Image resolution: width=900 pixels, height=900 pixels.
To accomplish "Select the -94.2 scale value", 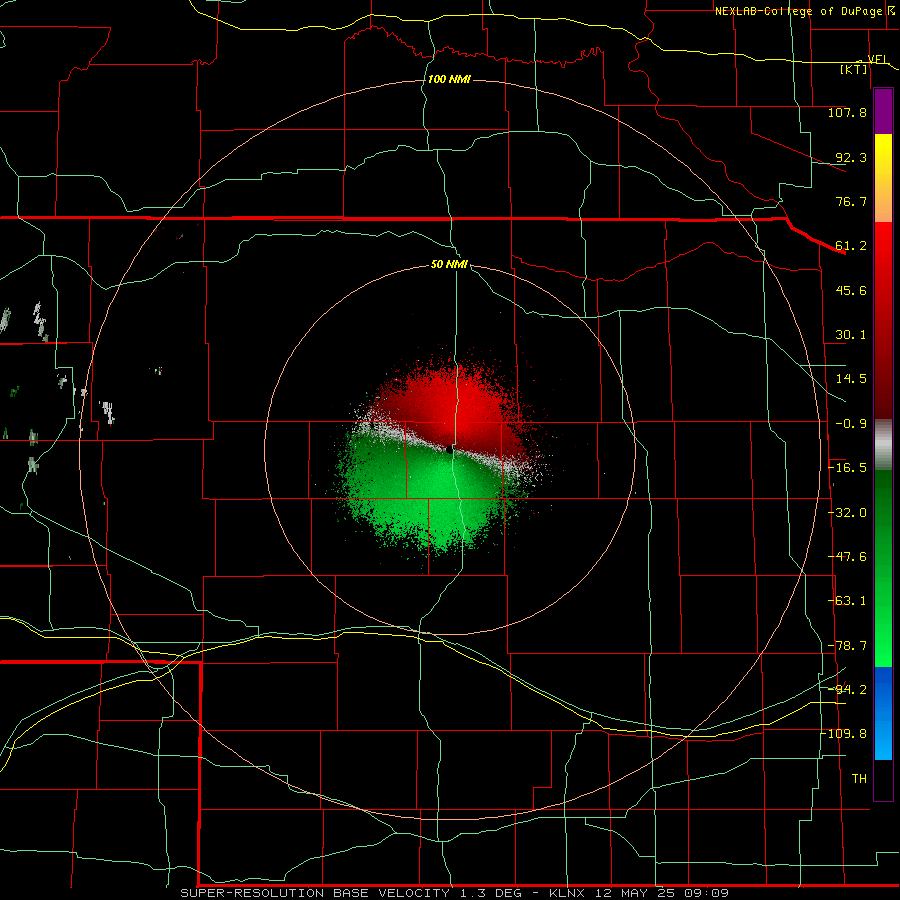I will click(847, 690).
